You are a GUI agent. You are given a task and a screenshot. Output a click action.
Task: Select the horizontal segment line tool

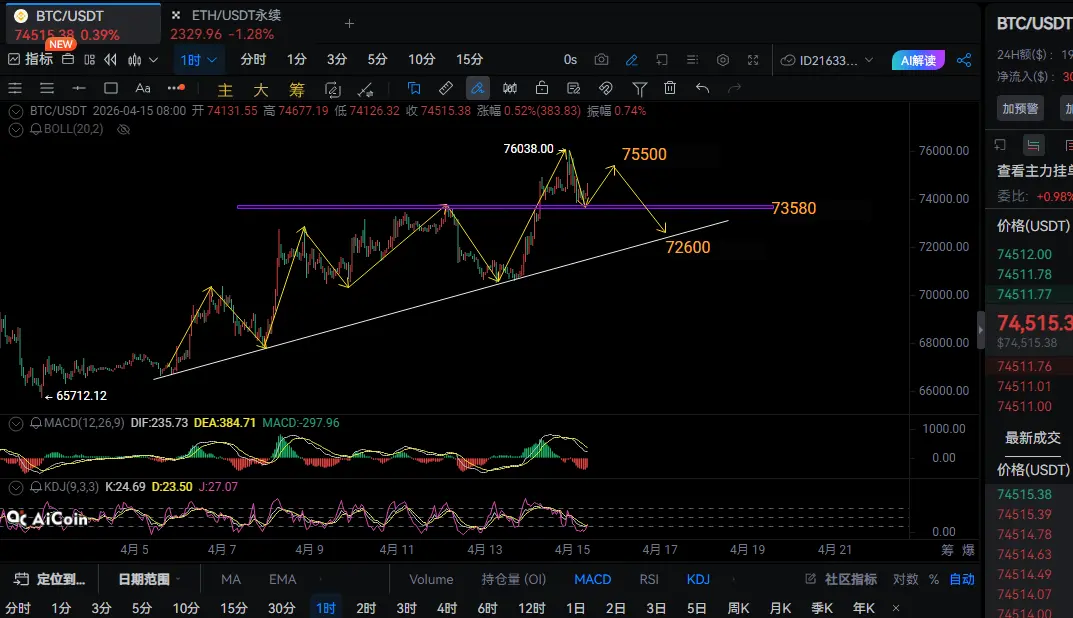[79, 88]
